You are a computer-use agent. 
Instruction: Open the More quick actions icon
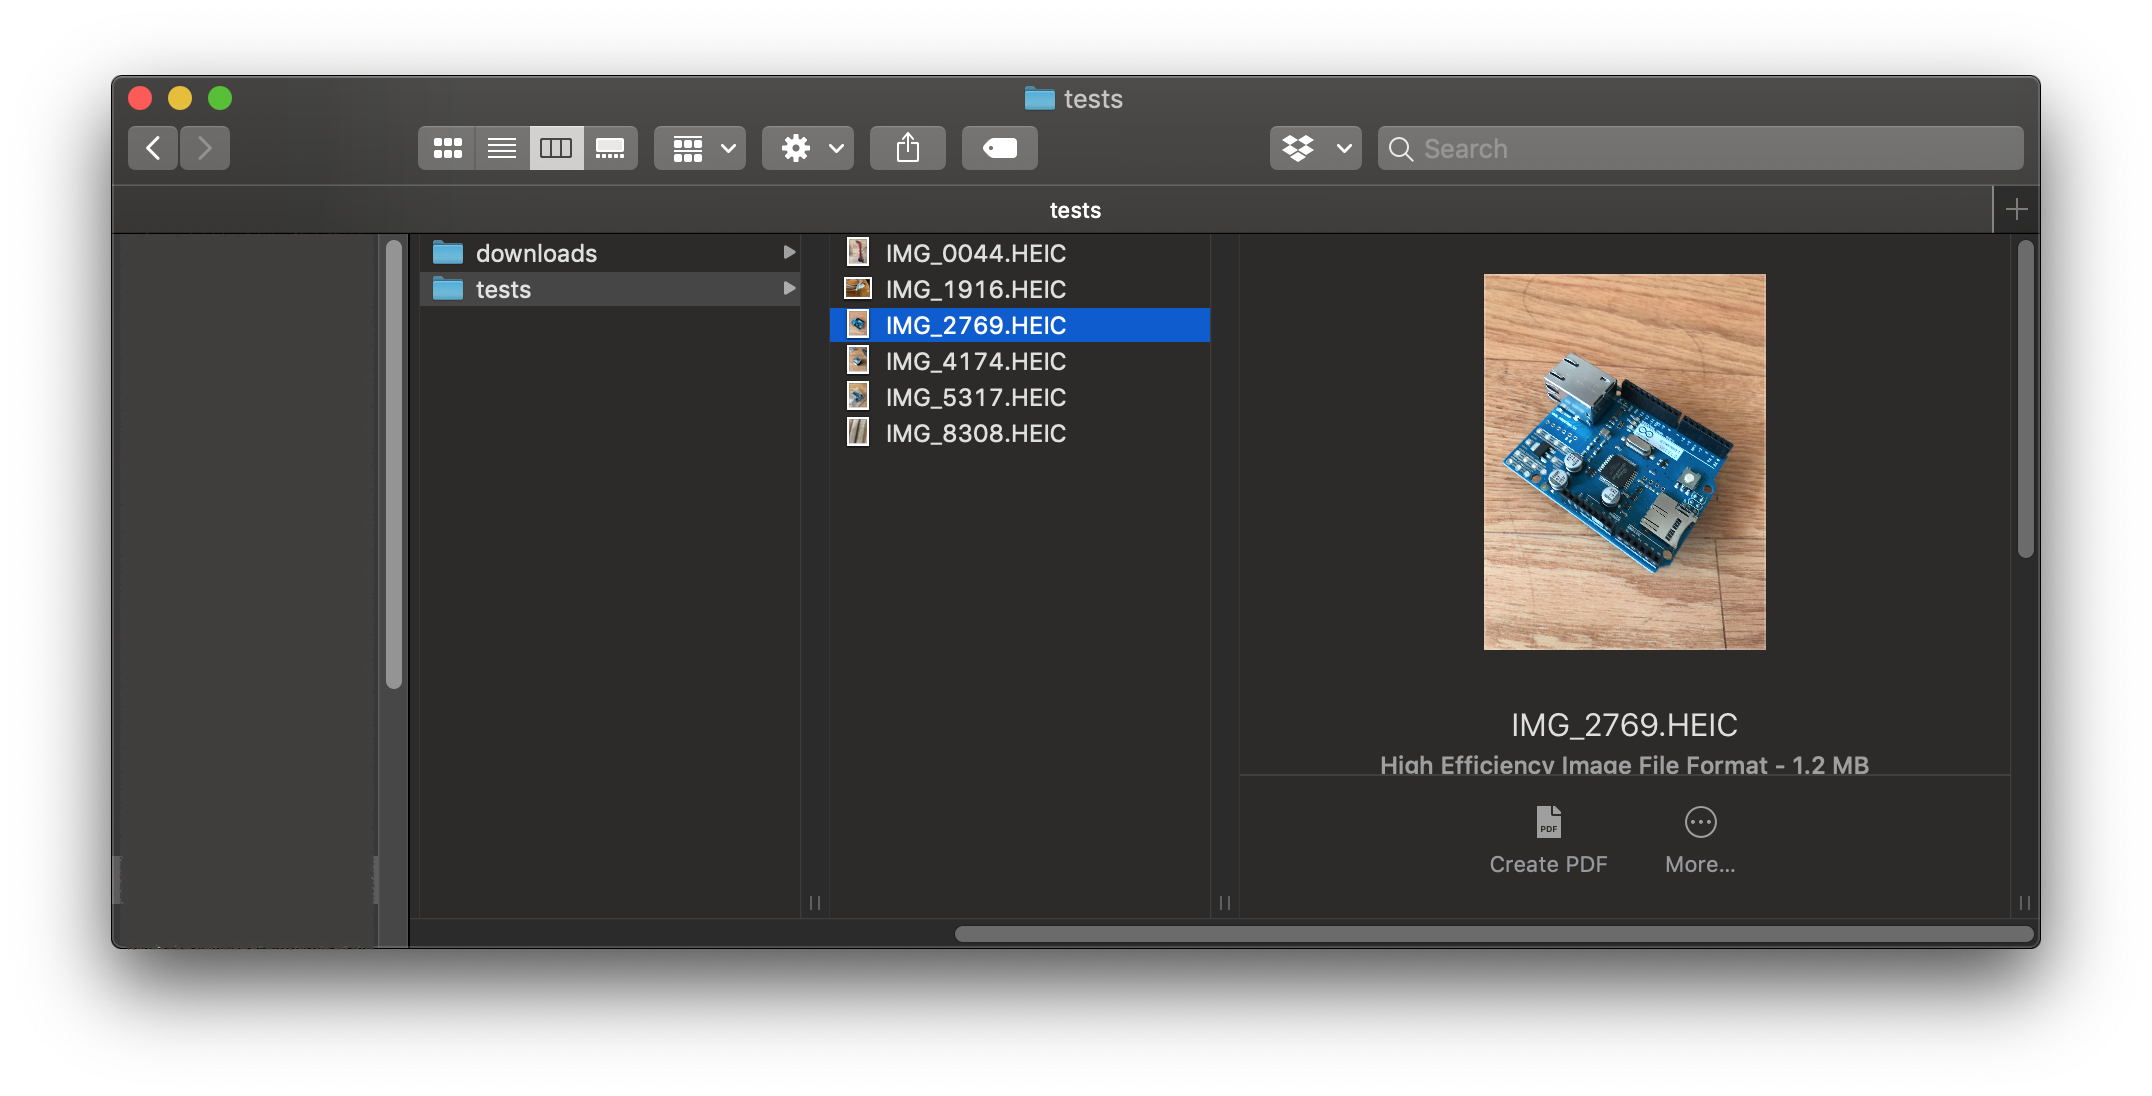[1700, 823]
